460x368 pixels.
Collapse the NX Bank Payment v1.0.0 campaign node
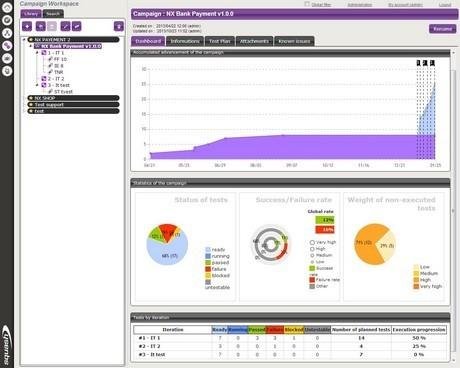tap(31, 46)
